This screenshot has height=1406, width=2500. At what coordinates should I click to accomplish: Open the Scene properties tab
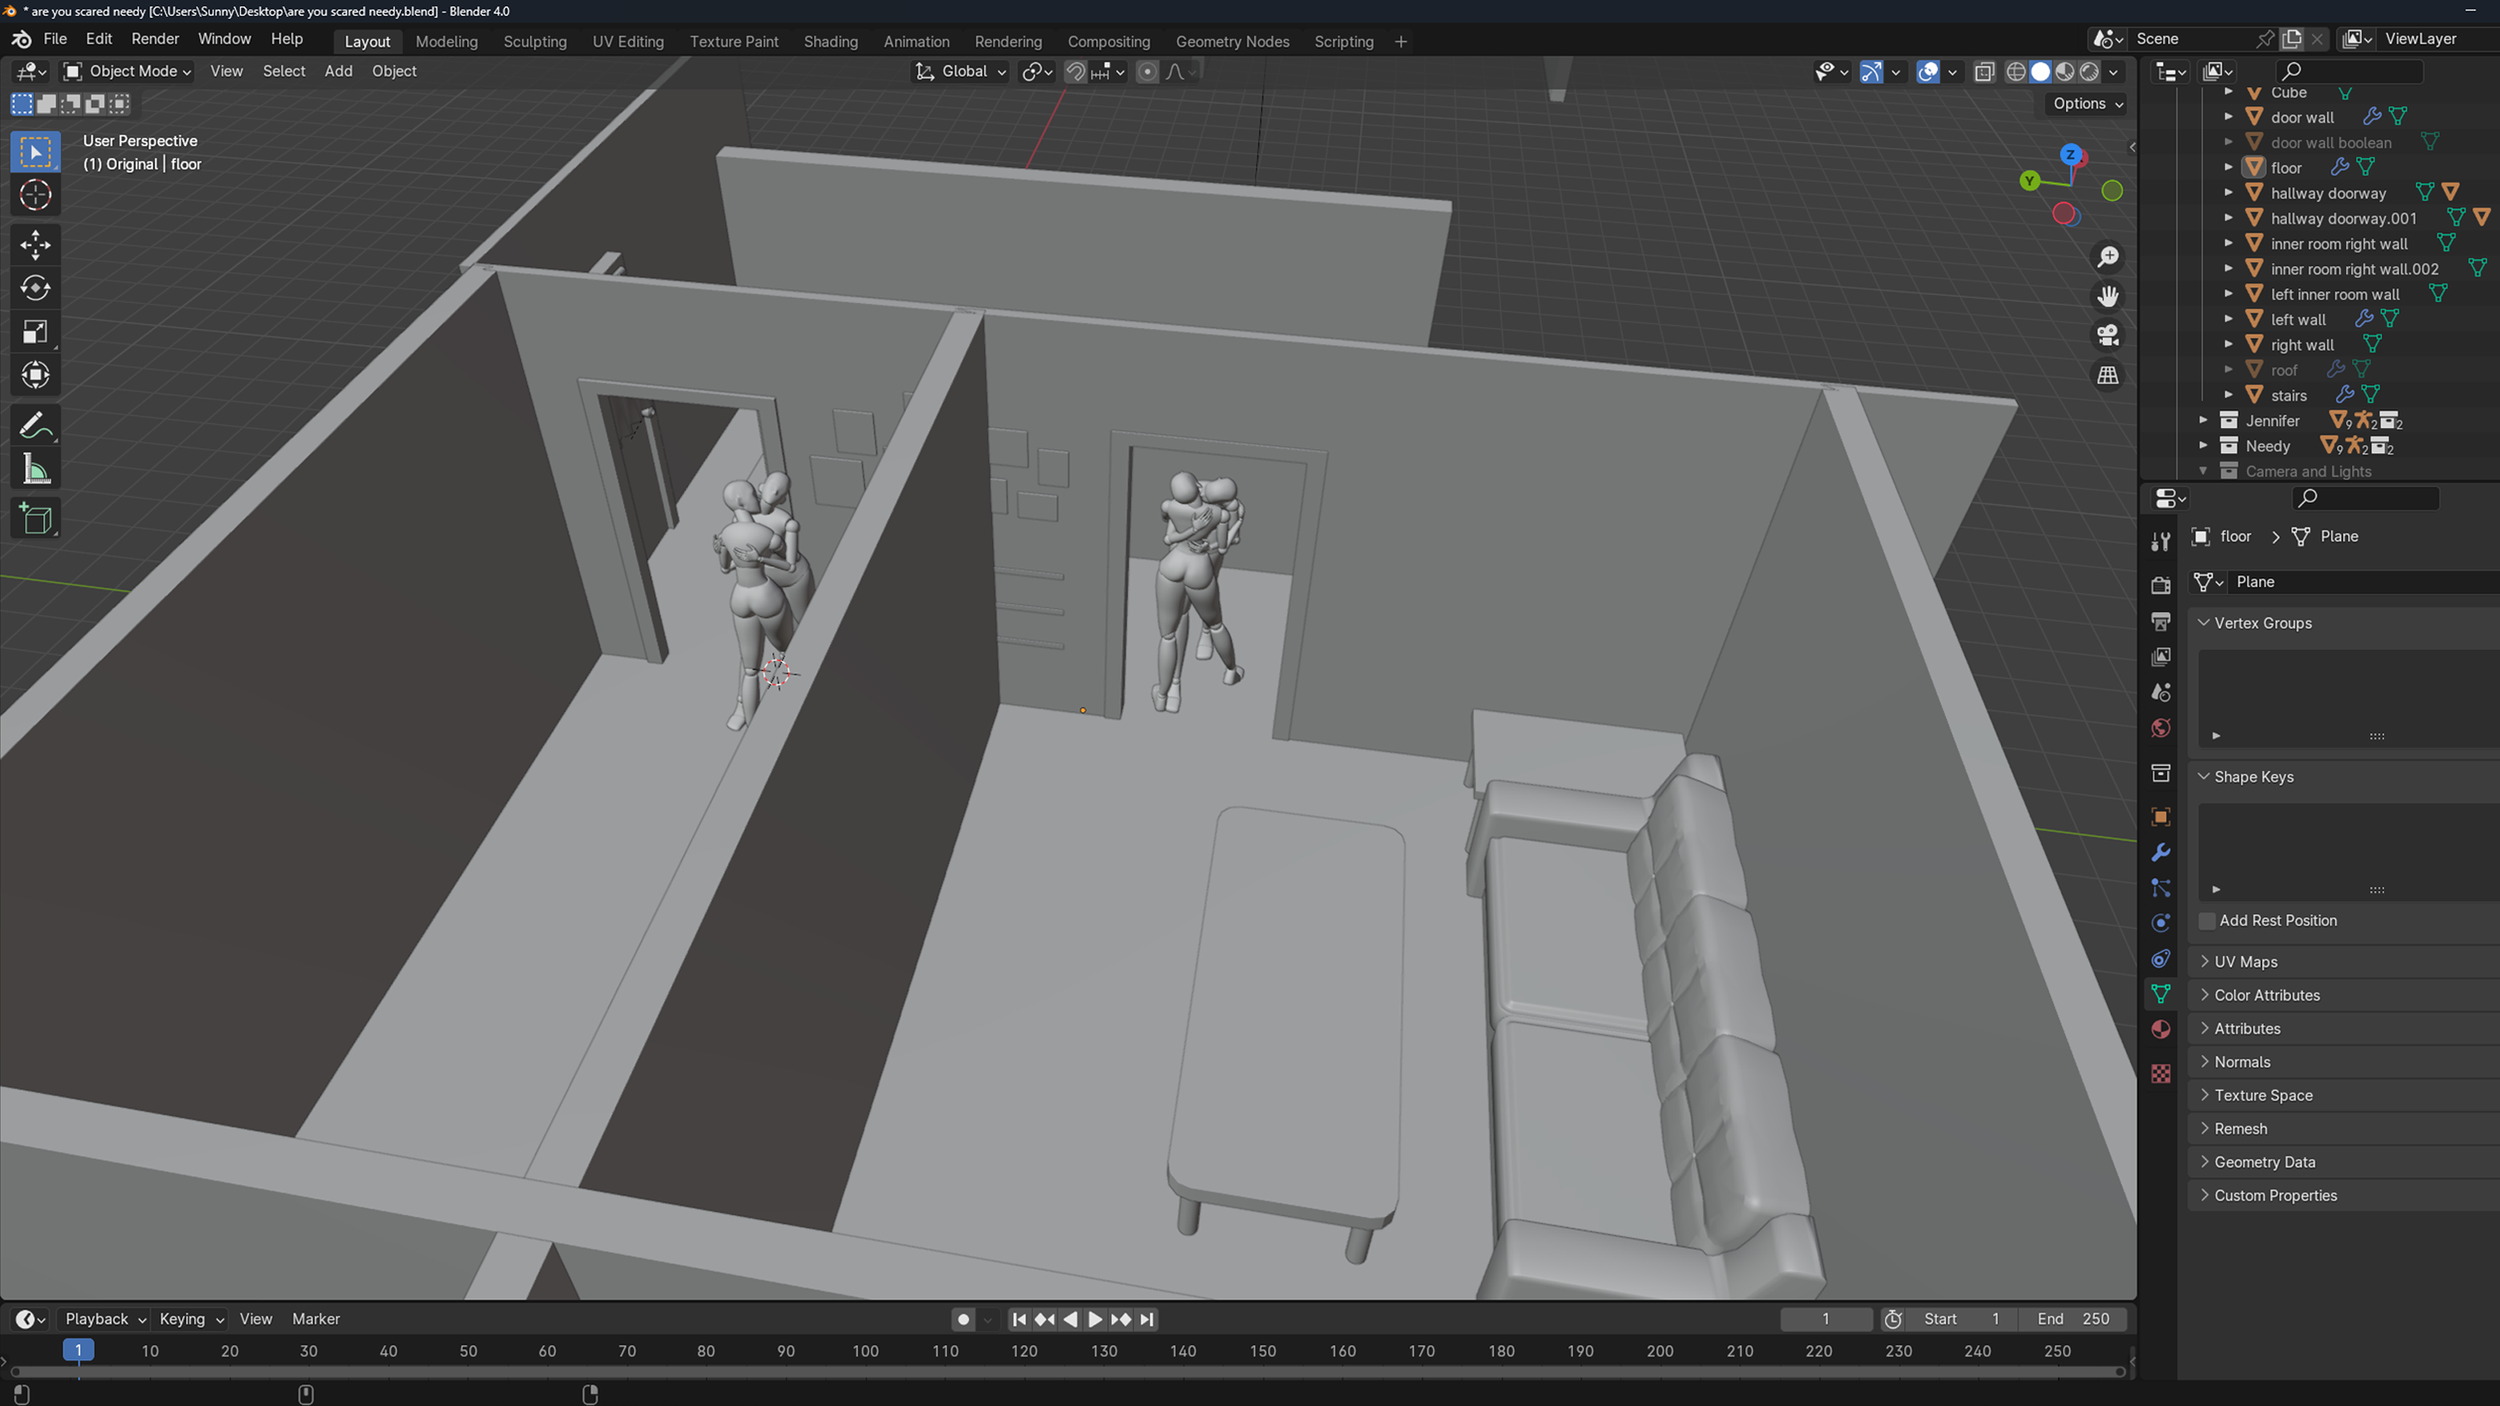tap(2161, 692)
